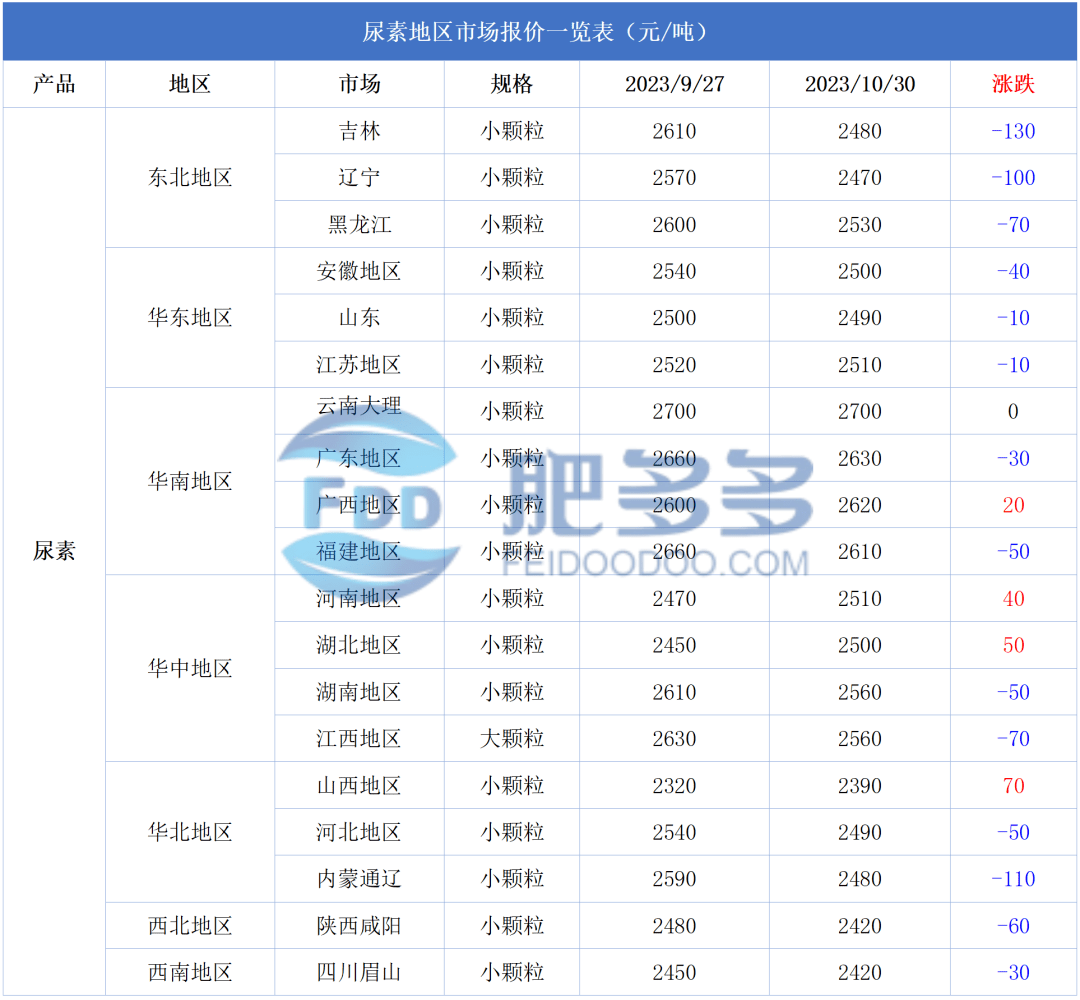Click the 江苏地区 market cell

point(359,364)
